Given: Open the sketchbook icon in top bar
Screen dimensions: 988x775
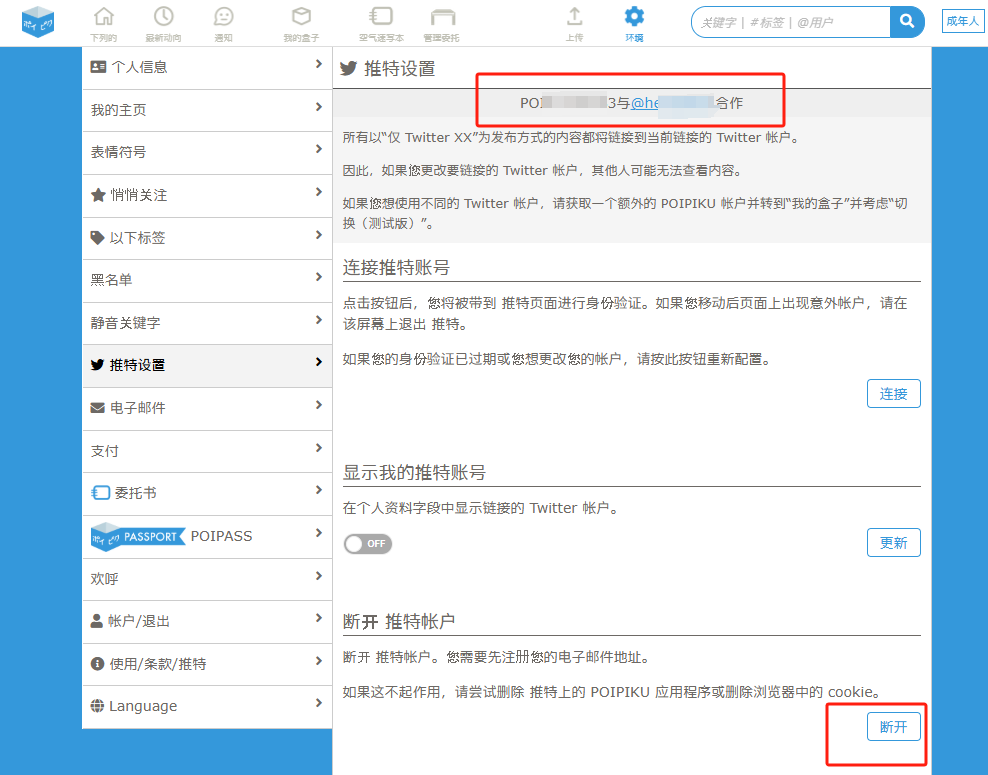Looking at the screenshot, I should [381, 16].
